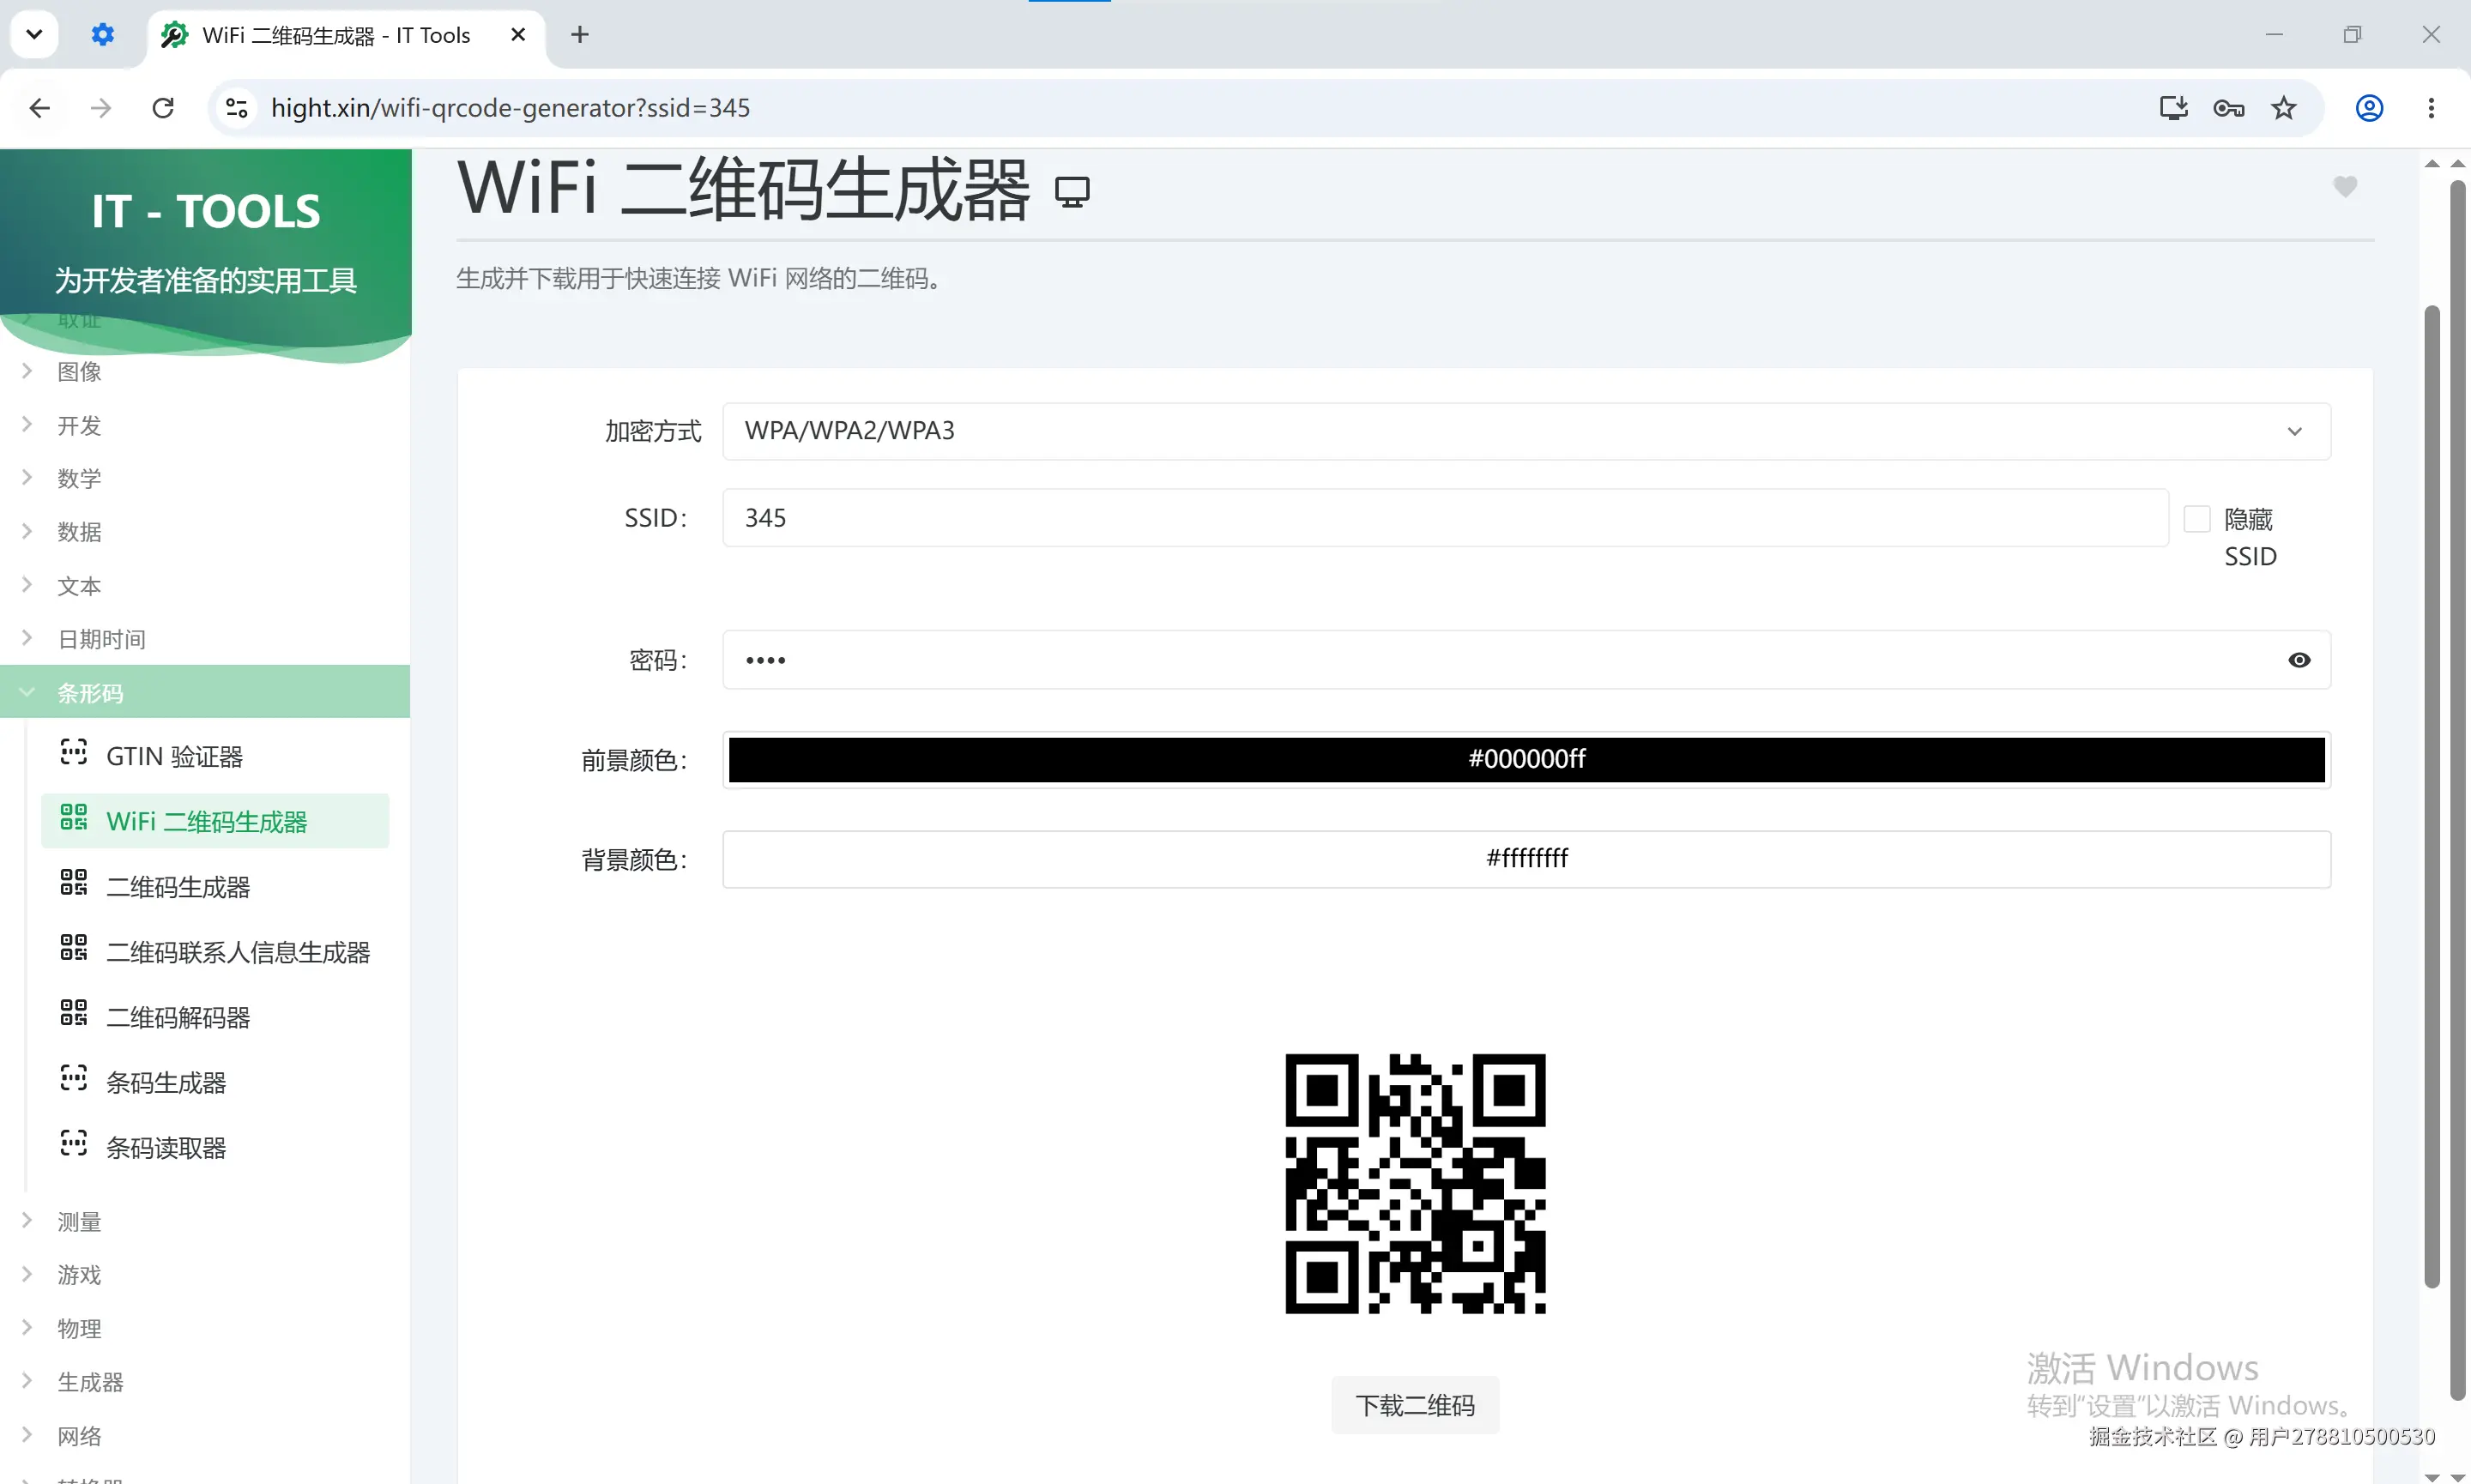Open GTIN 验证器 tool

(215, 756)
